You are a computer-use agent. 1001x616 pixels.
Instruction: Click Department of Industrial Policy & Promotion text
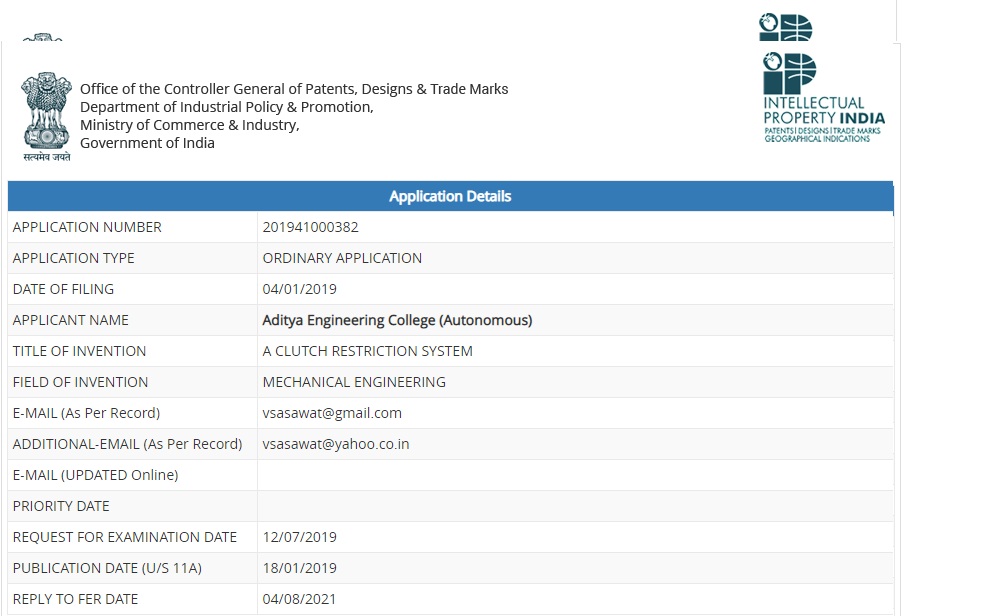(227, 107)
